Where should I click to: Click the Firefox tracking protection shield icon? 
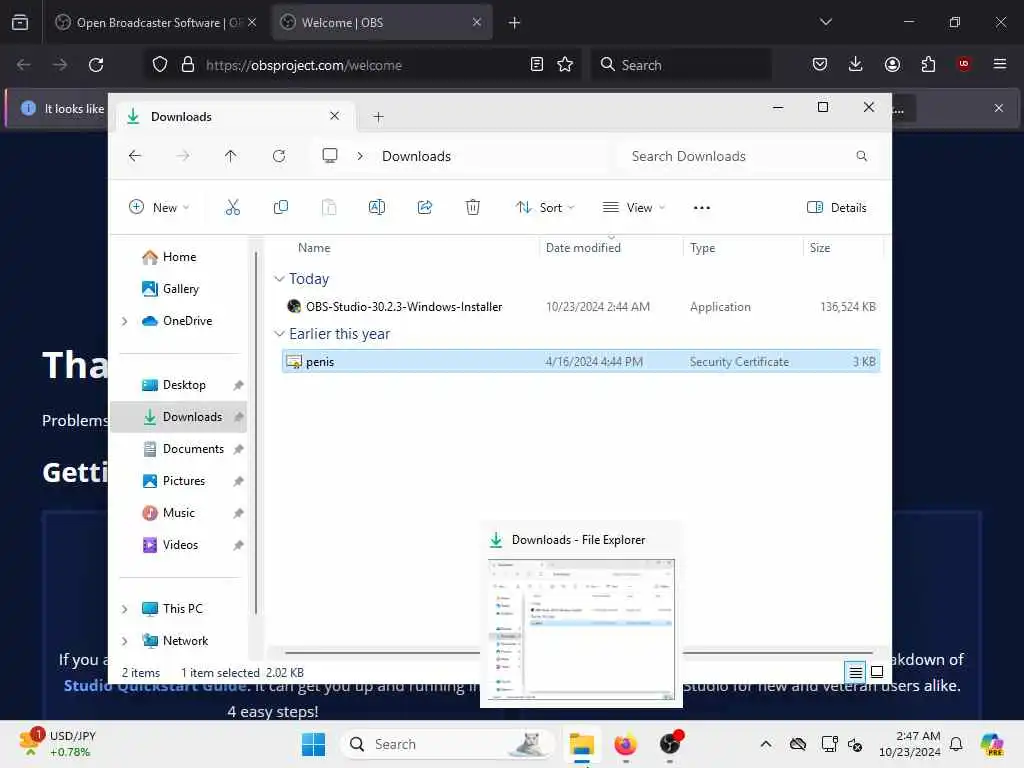(x=160, y=65)
